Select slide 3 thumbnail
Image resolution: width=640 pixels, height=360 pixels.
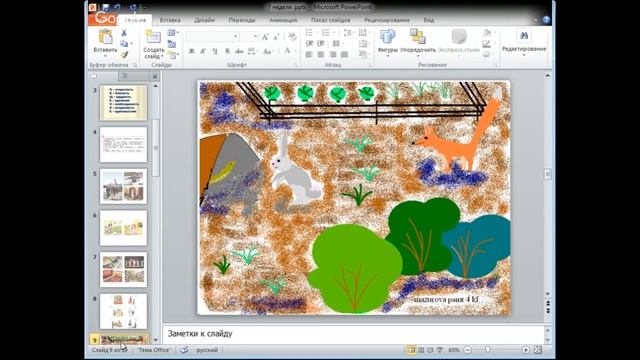pyautogui.click(x=123, y=103)
